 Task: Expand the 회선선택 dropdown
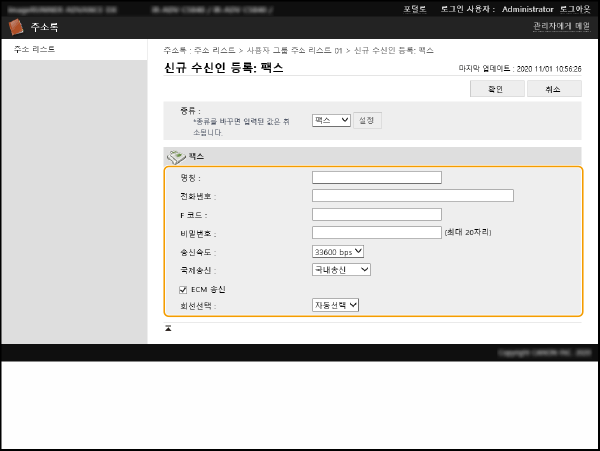[335, 305]
